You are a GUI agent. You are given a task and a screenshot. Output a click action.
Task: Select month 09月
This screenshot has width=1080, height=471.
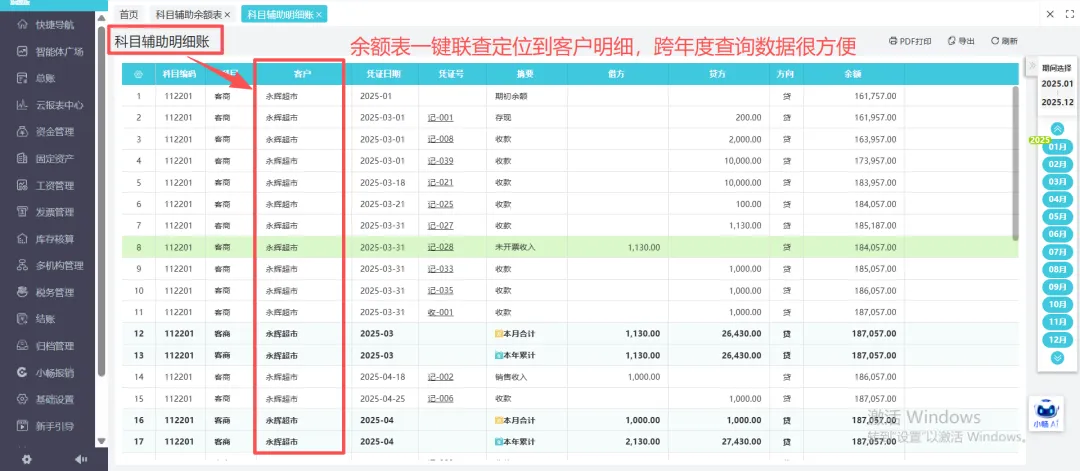1057,286
